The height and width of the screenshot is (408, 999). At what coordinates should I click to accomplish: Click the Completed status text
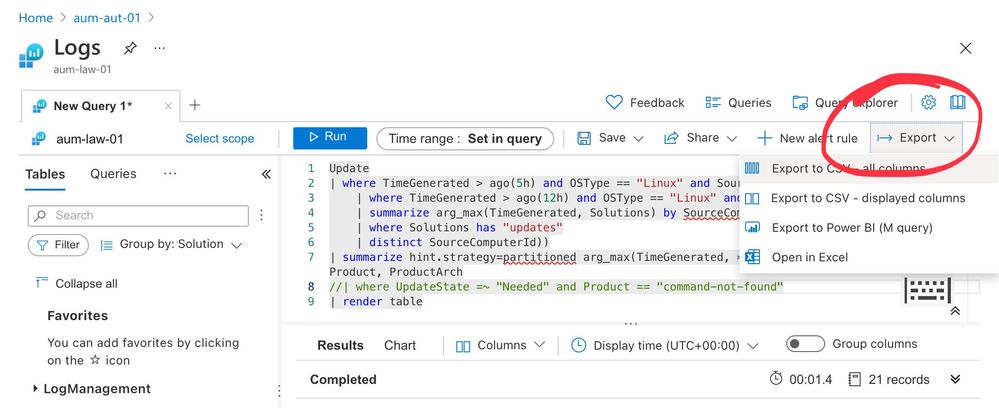coord(343,380)
